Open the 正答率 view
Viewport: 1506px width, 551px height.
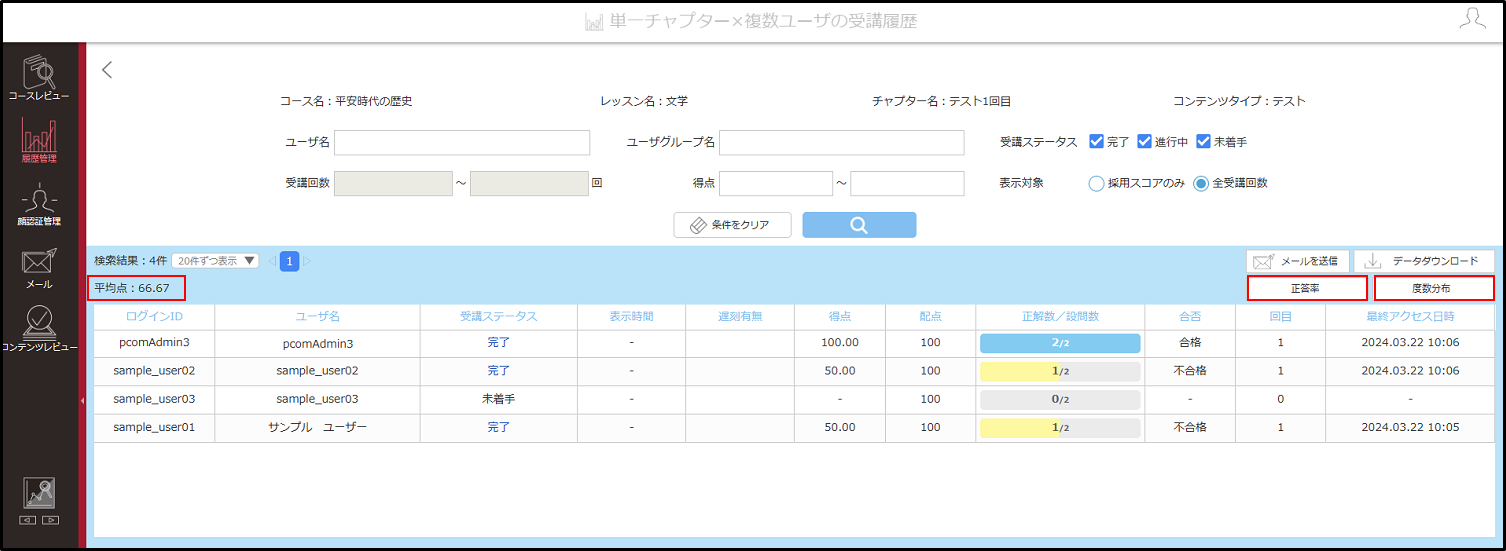(x=1307, y=288)
